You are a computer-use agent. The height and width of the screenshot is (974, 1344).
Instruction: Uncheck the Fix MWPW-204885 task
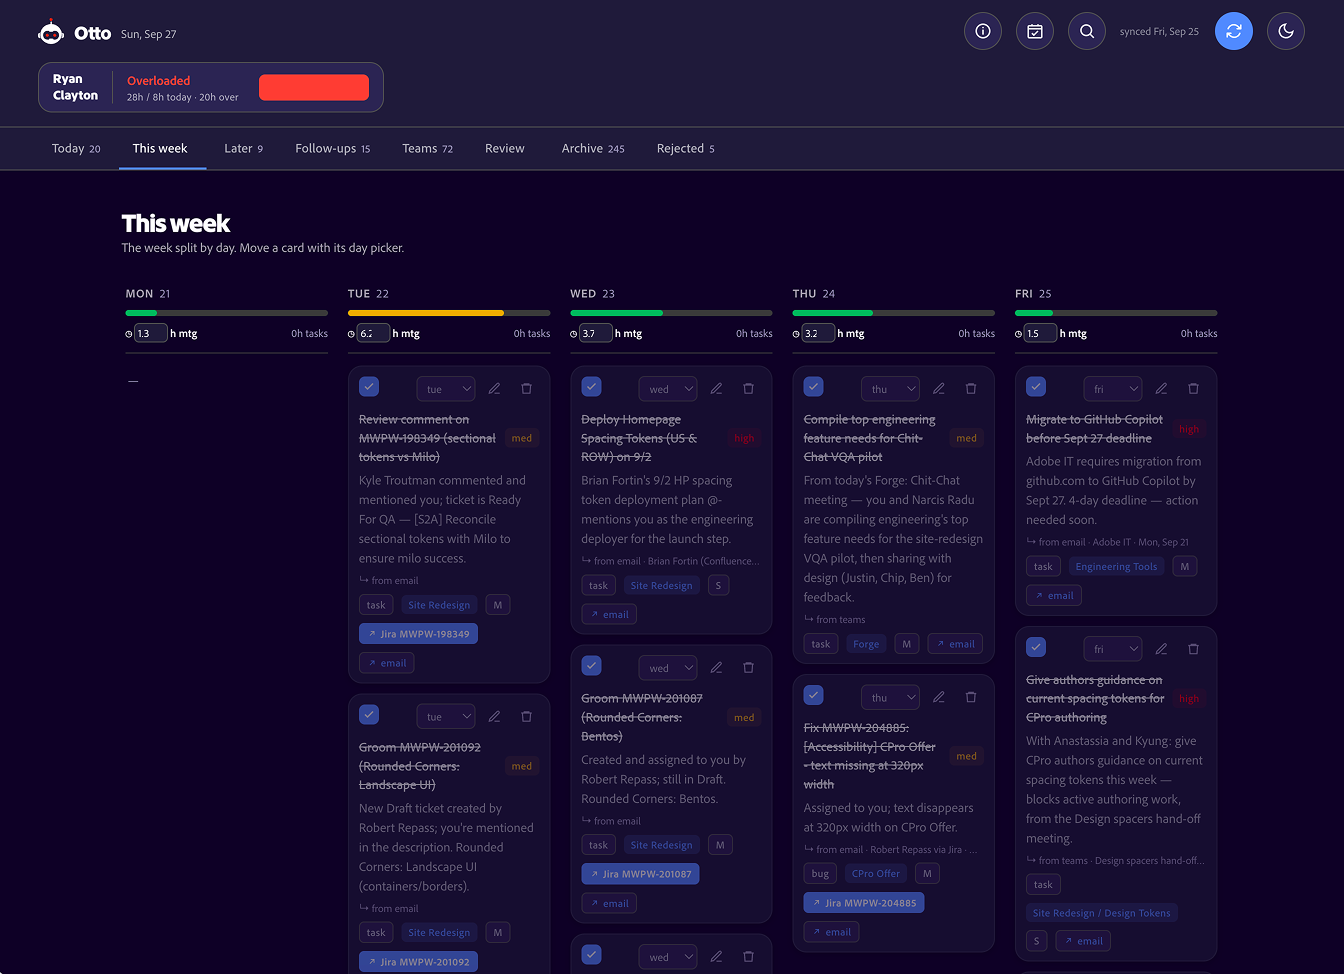click(x=813, y=694)
